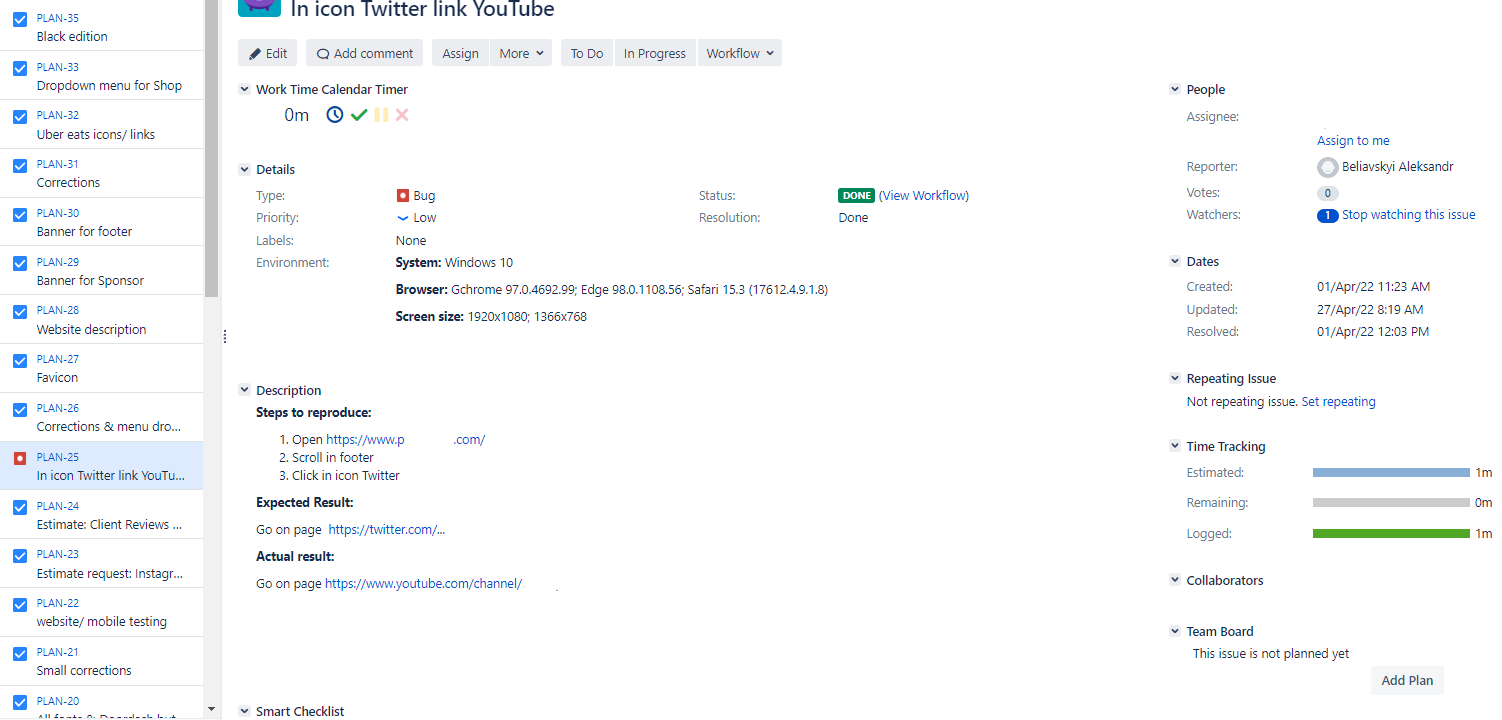
Task: Click the PLAN-32 task type icon
Action: 20,116
